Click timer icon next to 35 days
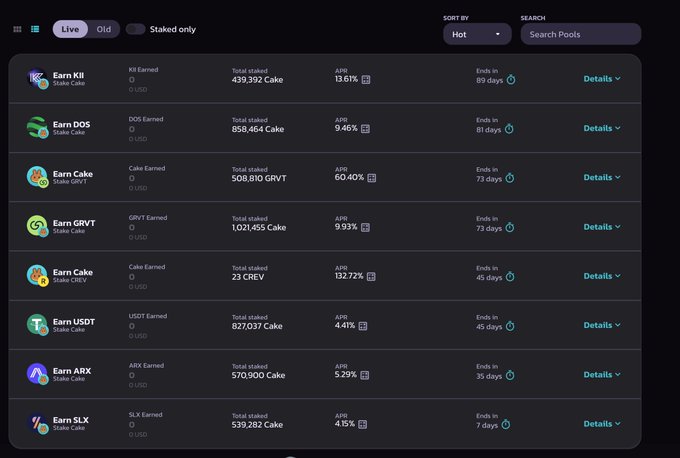This screenshot has width=680, height=458. (x=510, y=375)
